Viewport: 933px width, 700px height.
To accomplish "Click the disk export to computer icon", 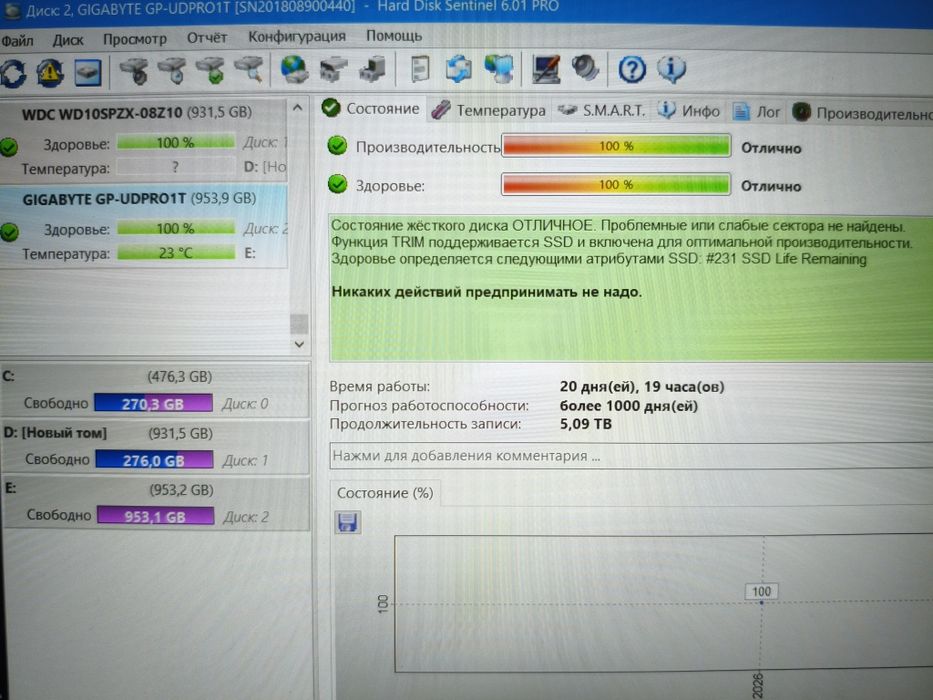I will (x=373, y=68).
